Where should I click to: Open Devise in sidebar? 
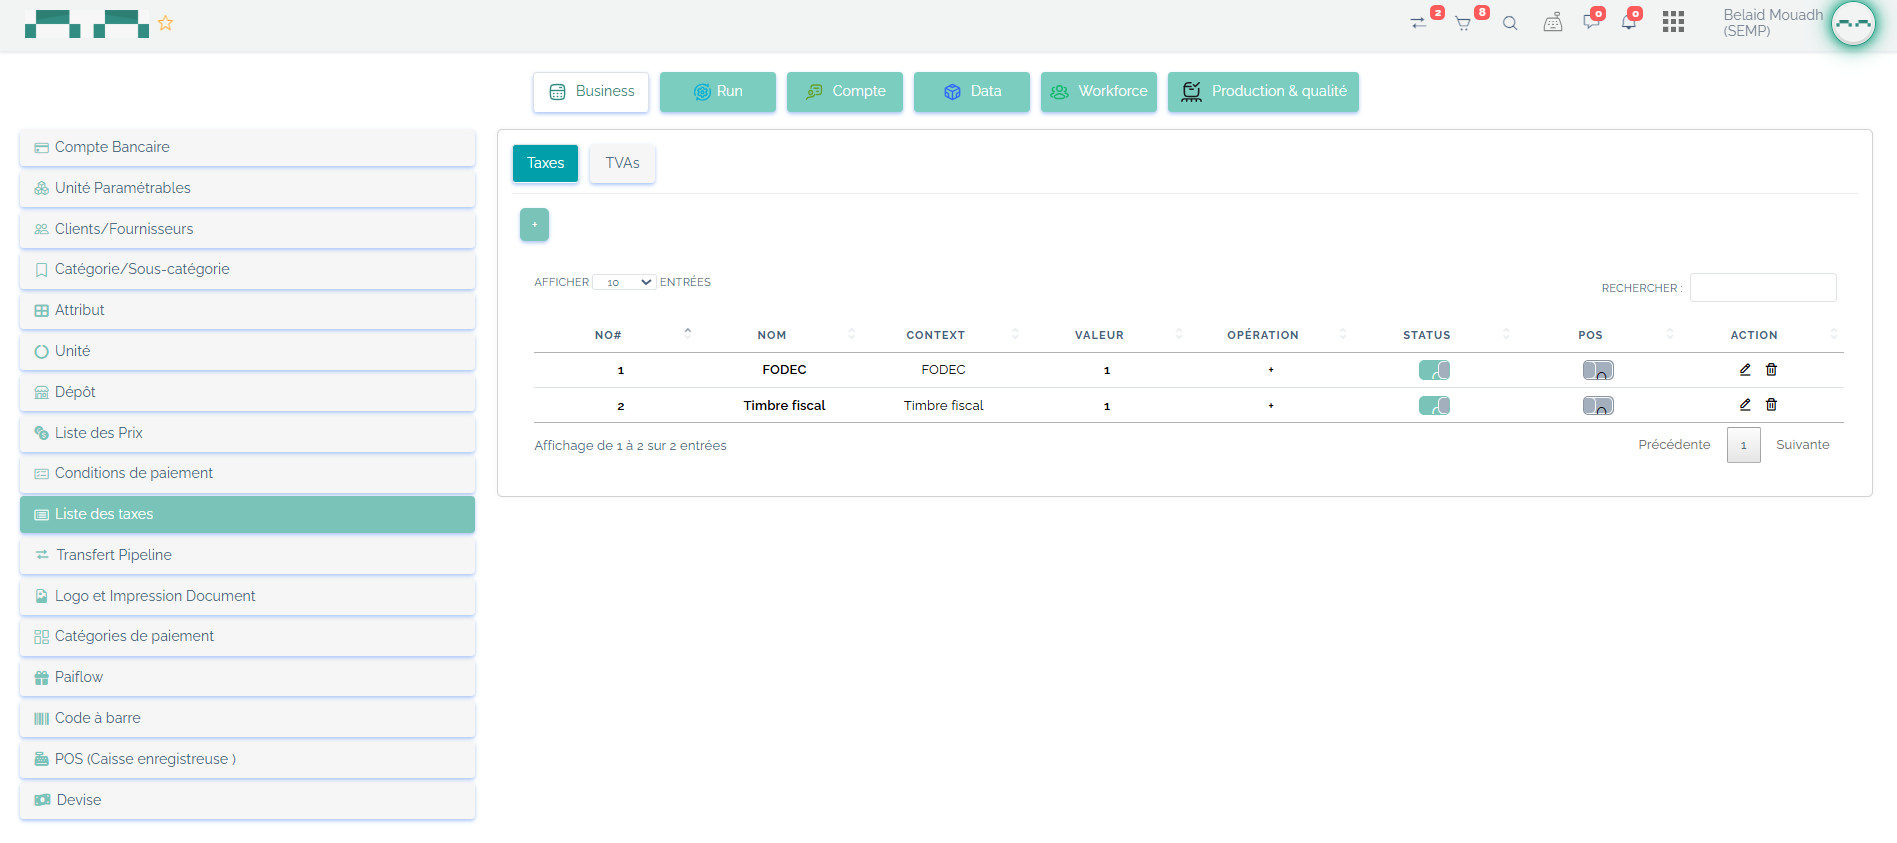[x=247, y=800]
